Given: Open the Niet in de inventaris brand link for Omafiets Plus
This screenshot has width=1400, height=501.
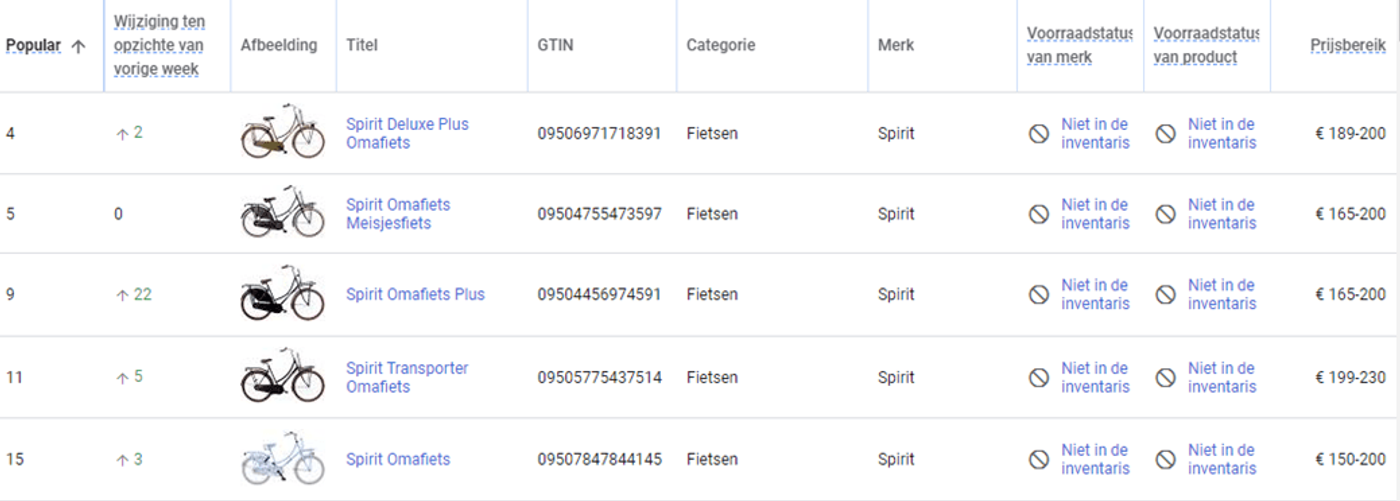Looking at the screenshot, I should pyautogui.click(x=1095, y=294).
